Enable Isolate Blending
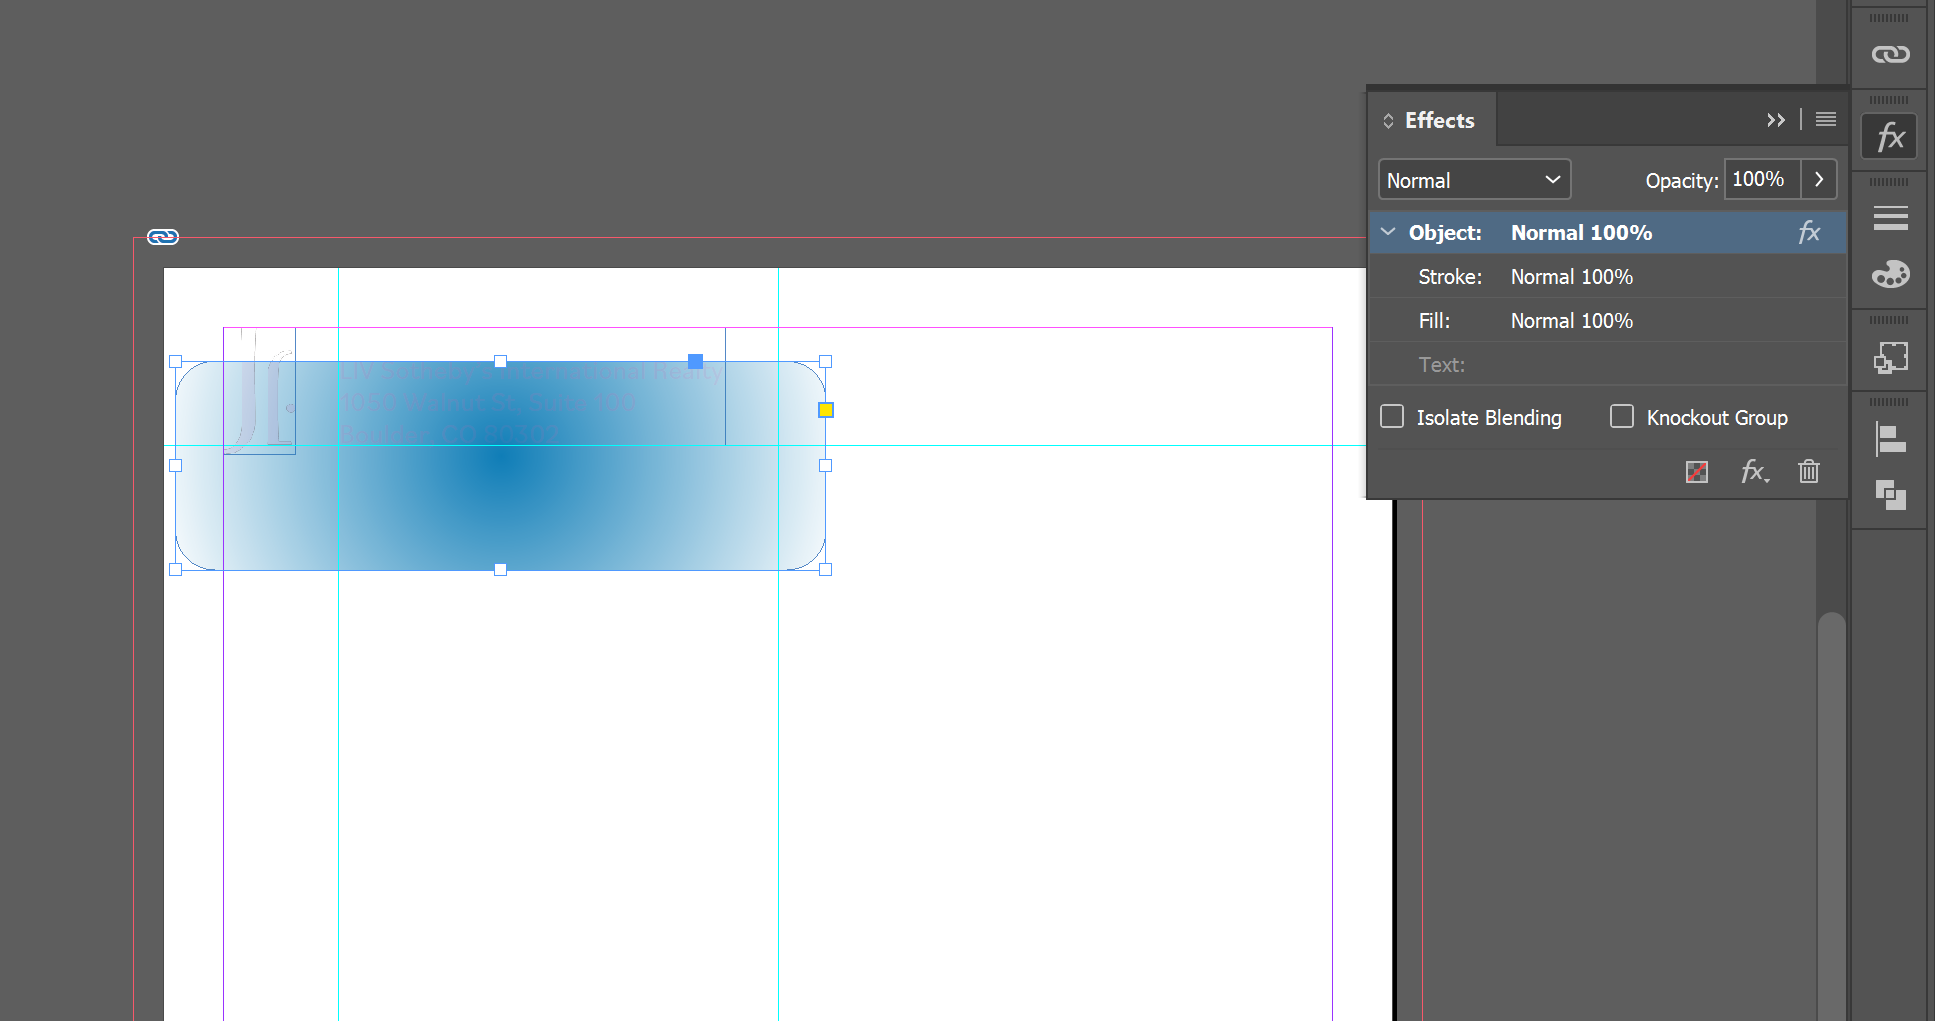 pyautogui.click(x=1391, y=417)
